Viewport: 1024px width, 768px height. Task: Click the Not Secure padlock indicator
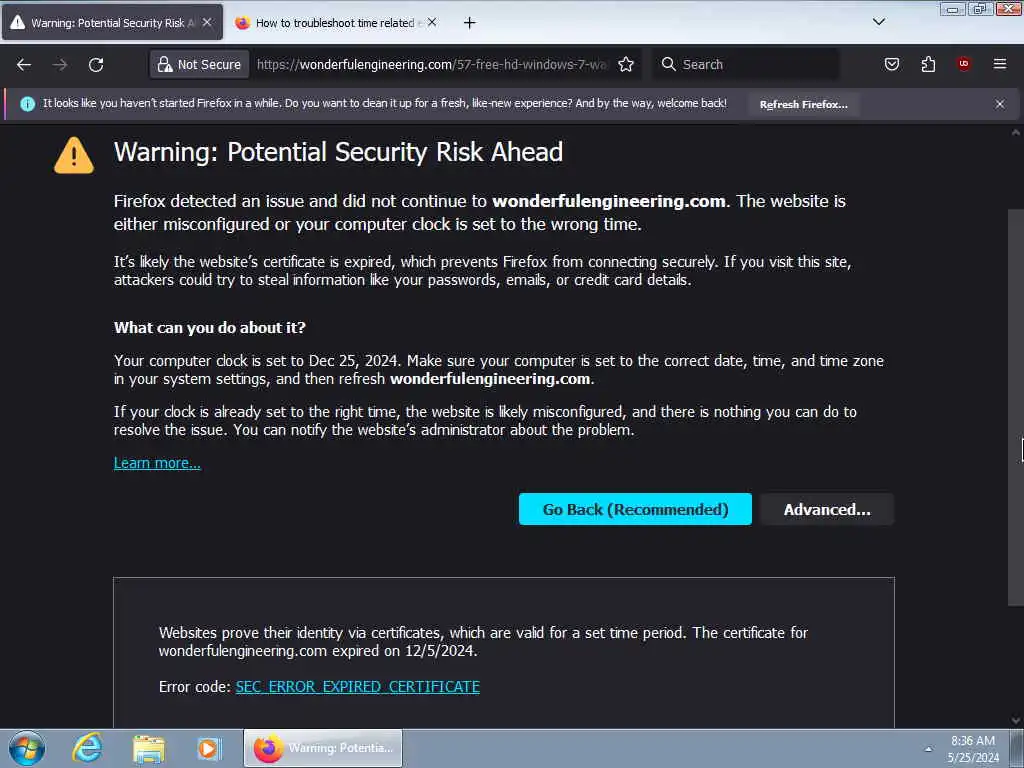click(200, 65)
